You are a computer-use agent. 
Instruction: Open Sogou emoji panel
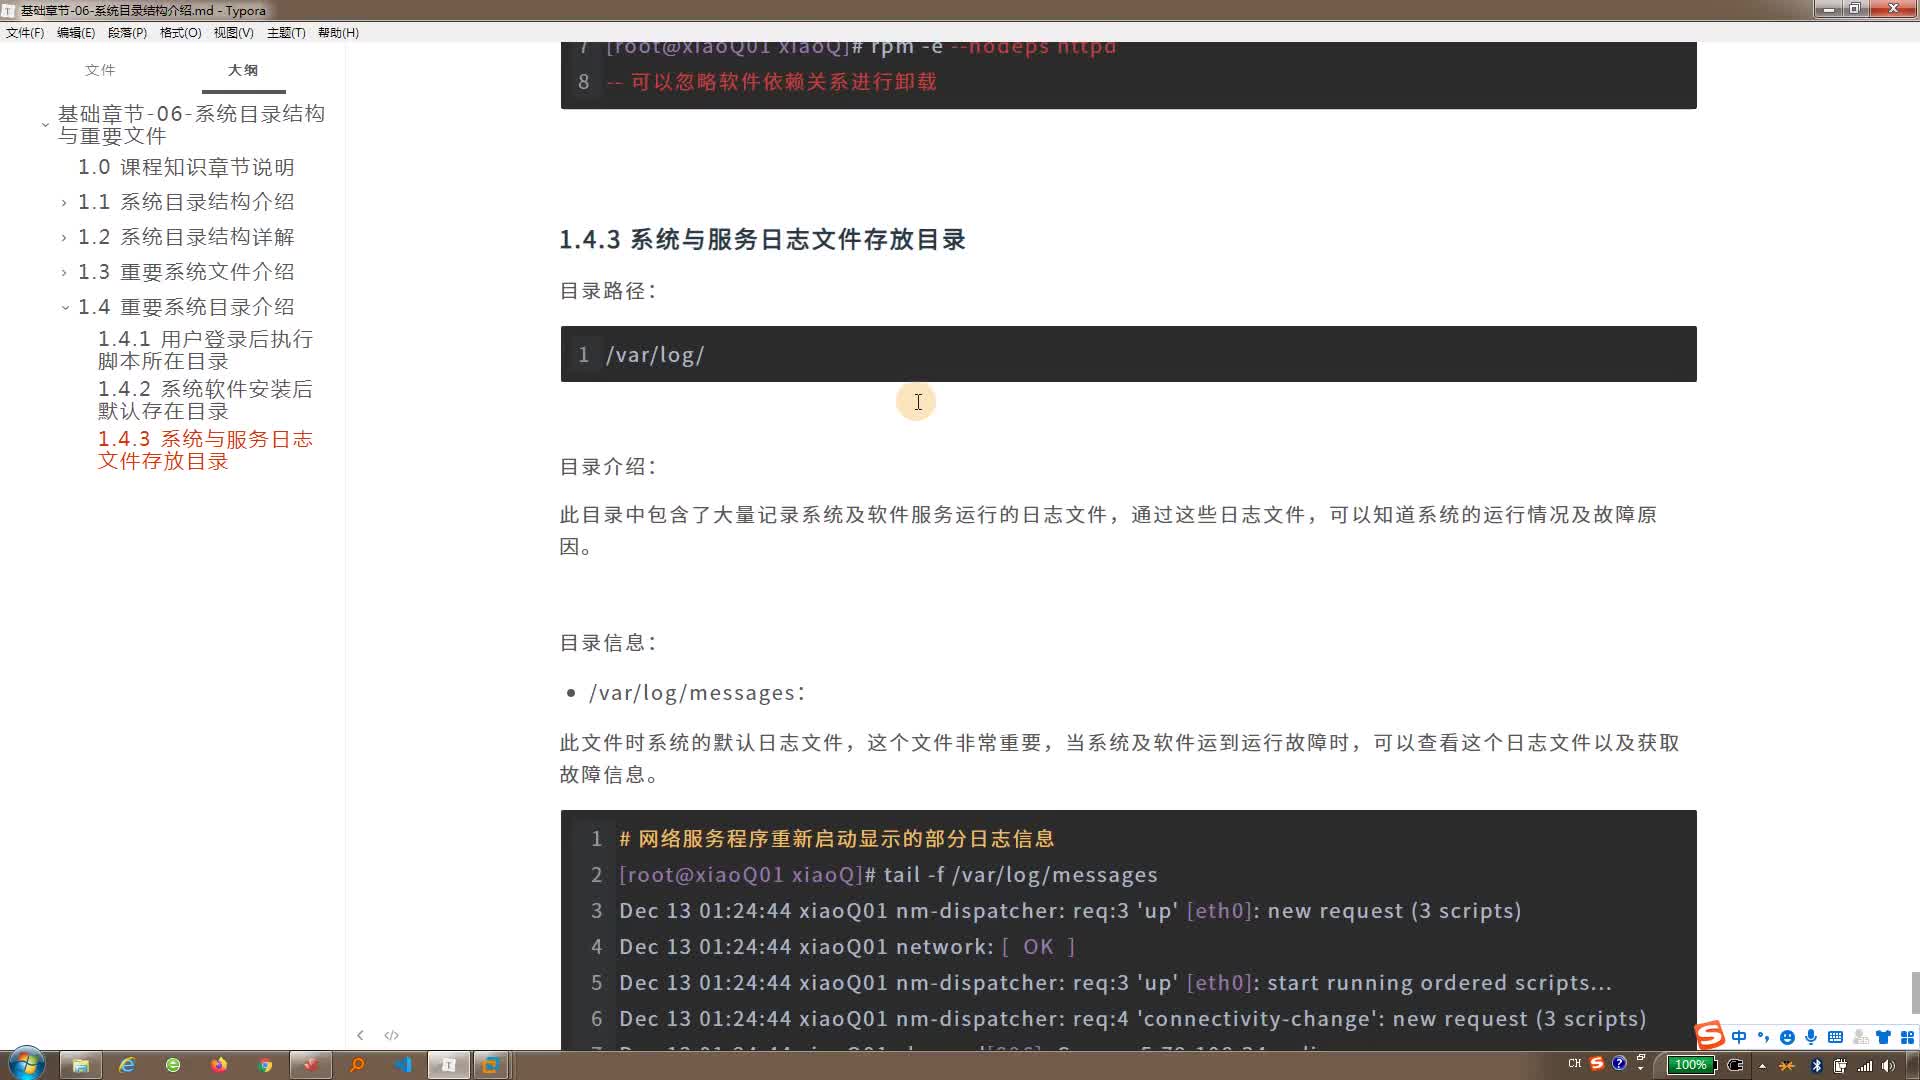(x=1787, y=1037)
